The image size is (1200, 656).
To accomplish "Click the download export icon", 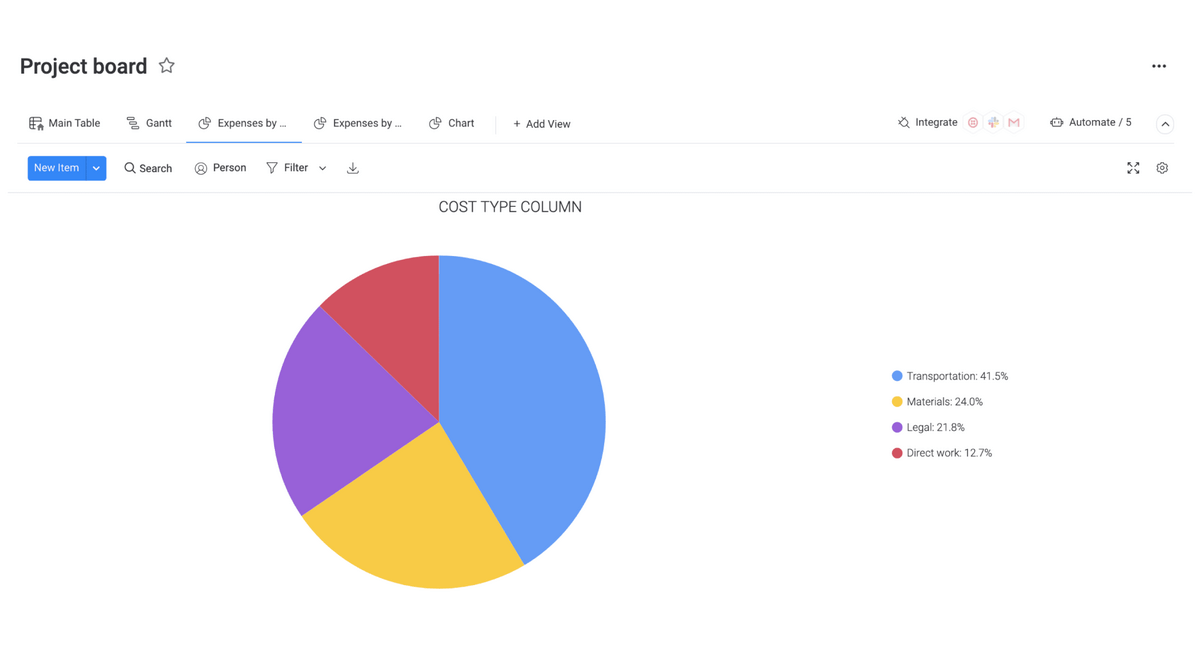I will [353, 168].
